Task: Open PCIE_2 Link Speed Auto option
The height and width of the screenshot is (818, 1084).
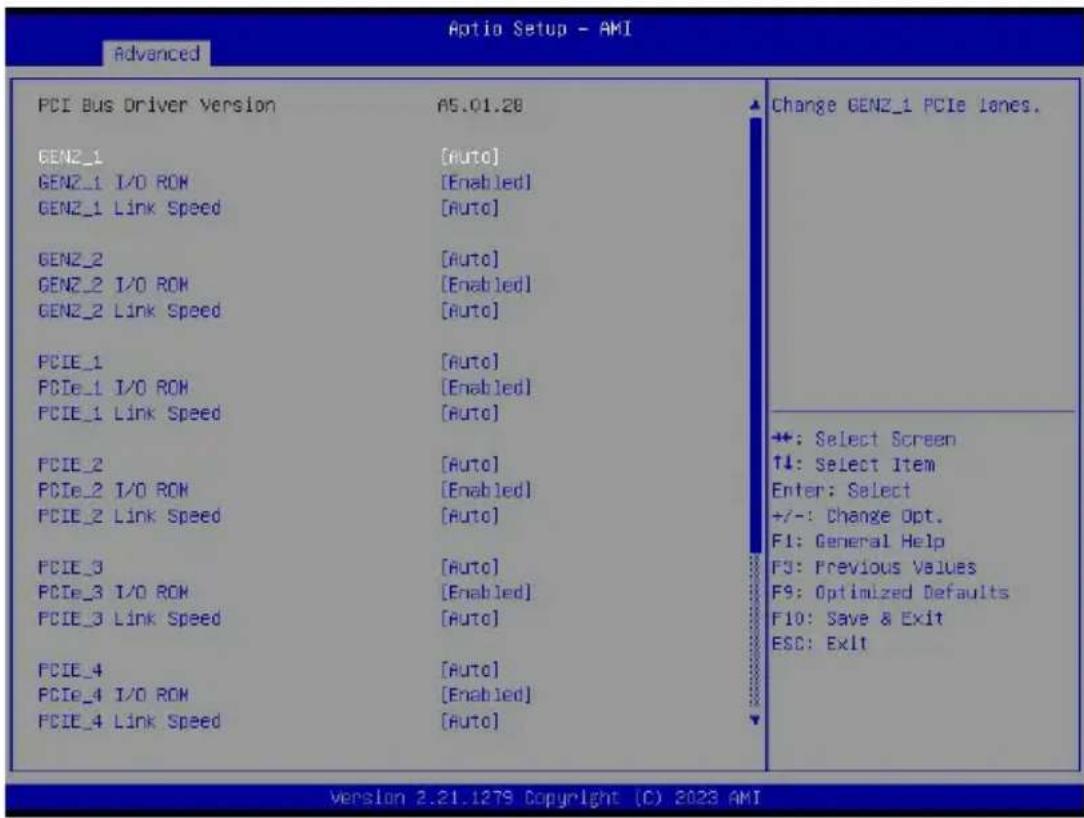Action: pos(469,516)
